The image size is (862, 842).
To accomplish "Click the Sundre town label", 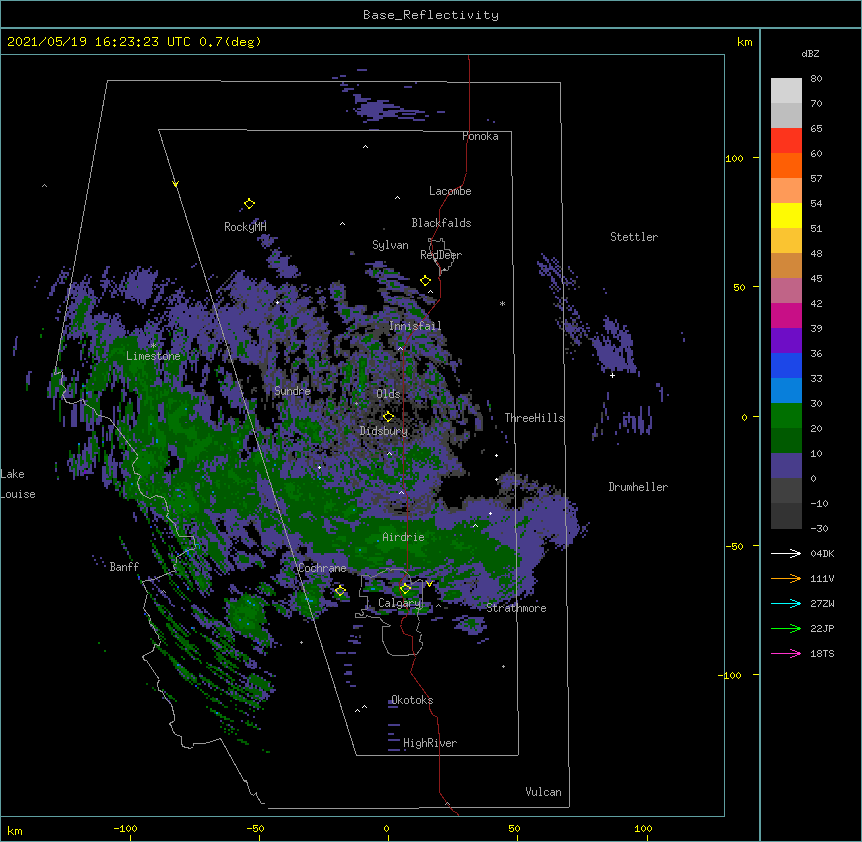I will (292, 391).
